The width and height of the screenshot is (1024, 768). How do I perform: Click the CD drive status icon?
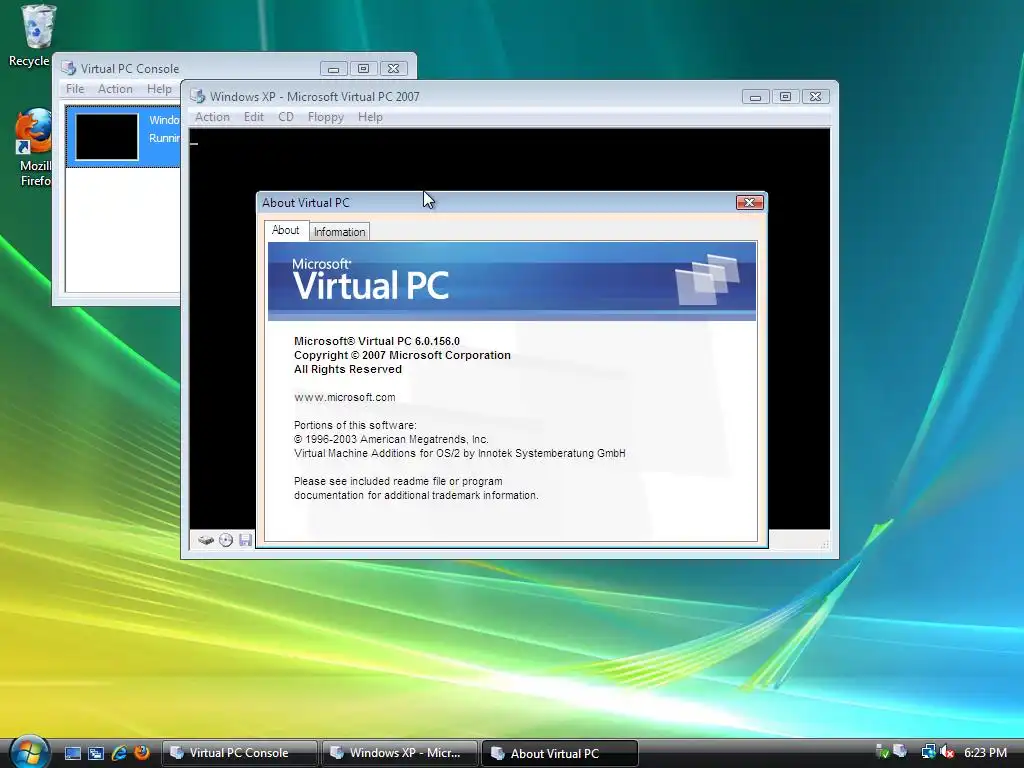226,540
